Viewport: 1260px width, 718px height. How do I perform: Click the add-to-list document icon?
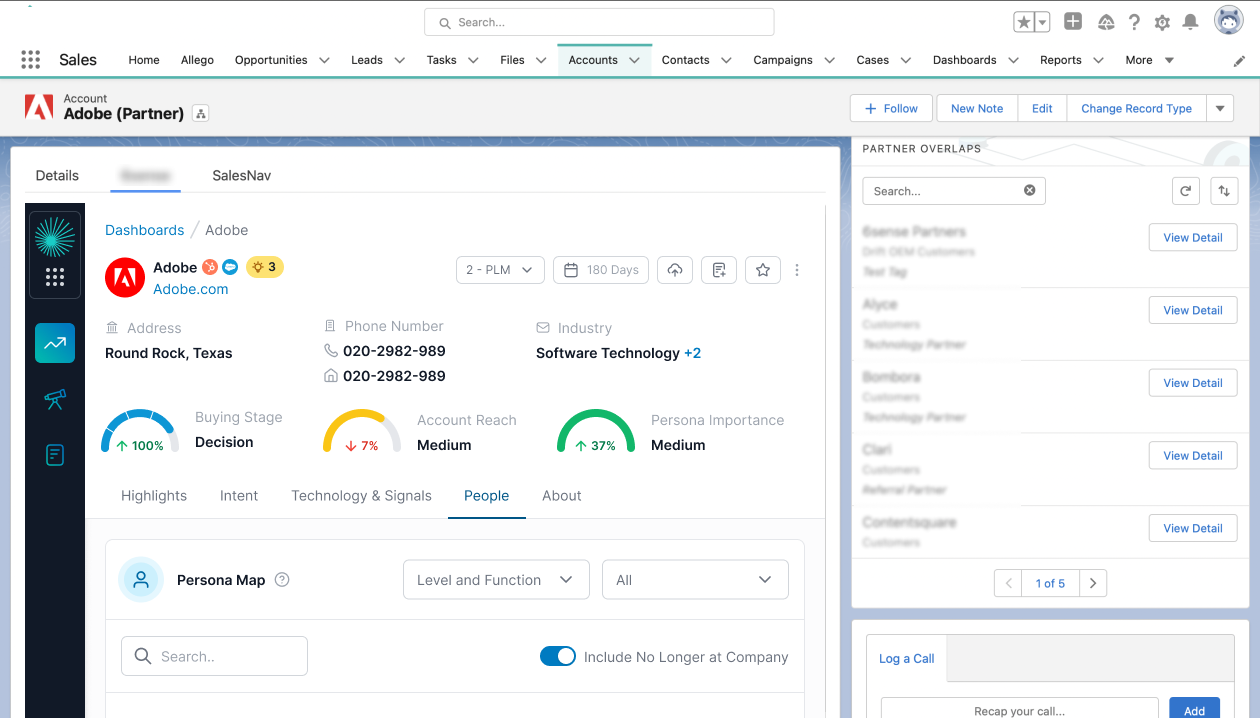719,270
